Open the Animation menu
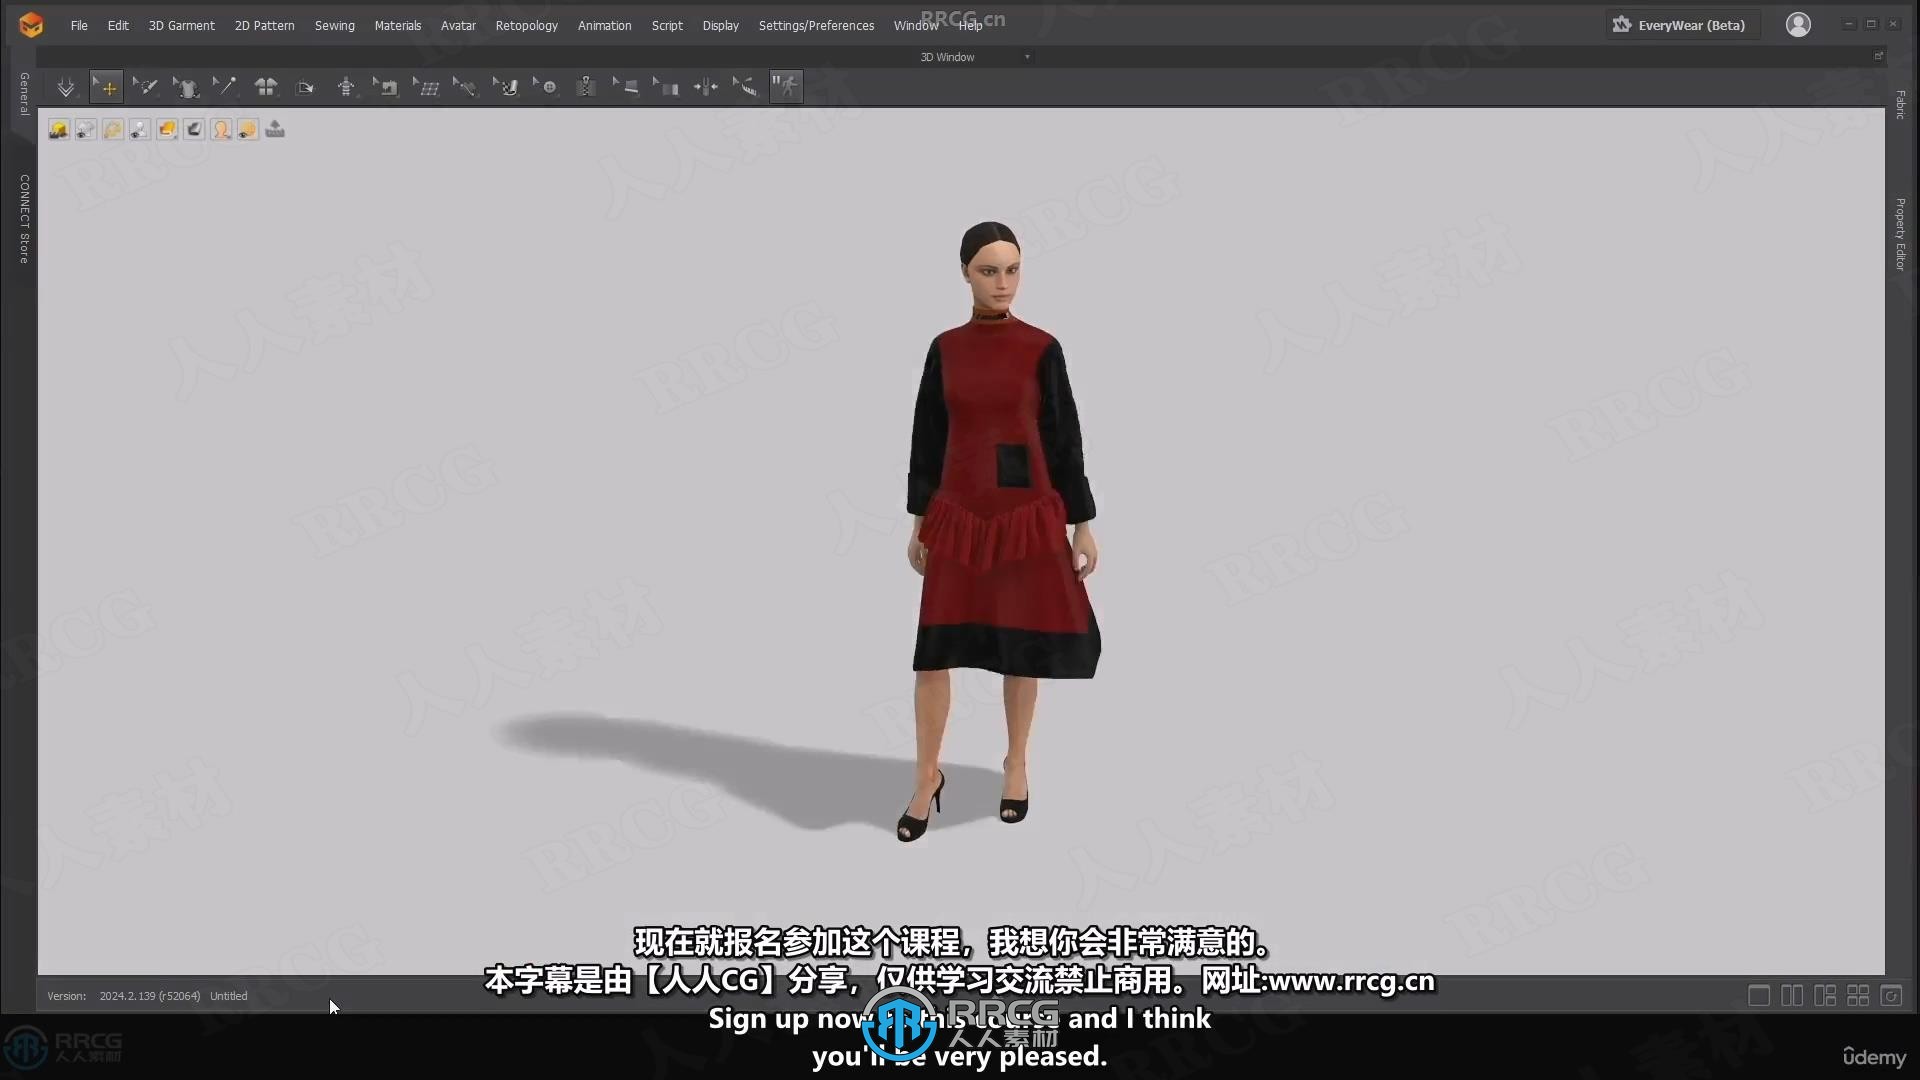The height and width of the screenshot is (1080, 1920). 604,25
